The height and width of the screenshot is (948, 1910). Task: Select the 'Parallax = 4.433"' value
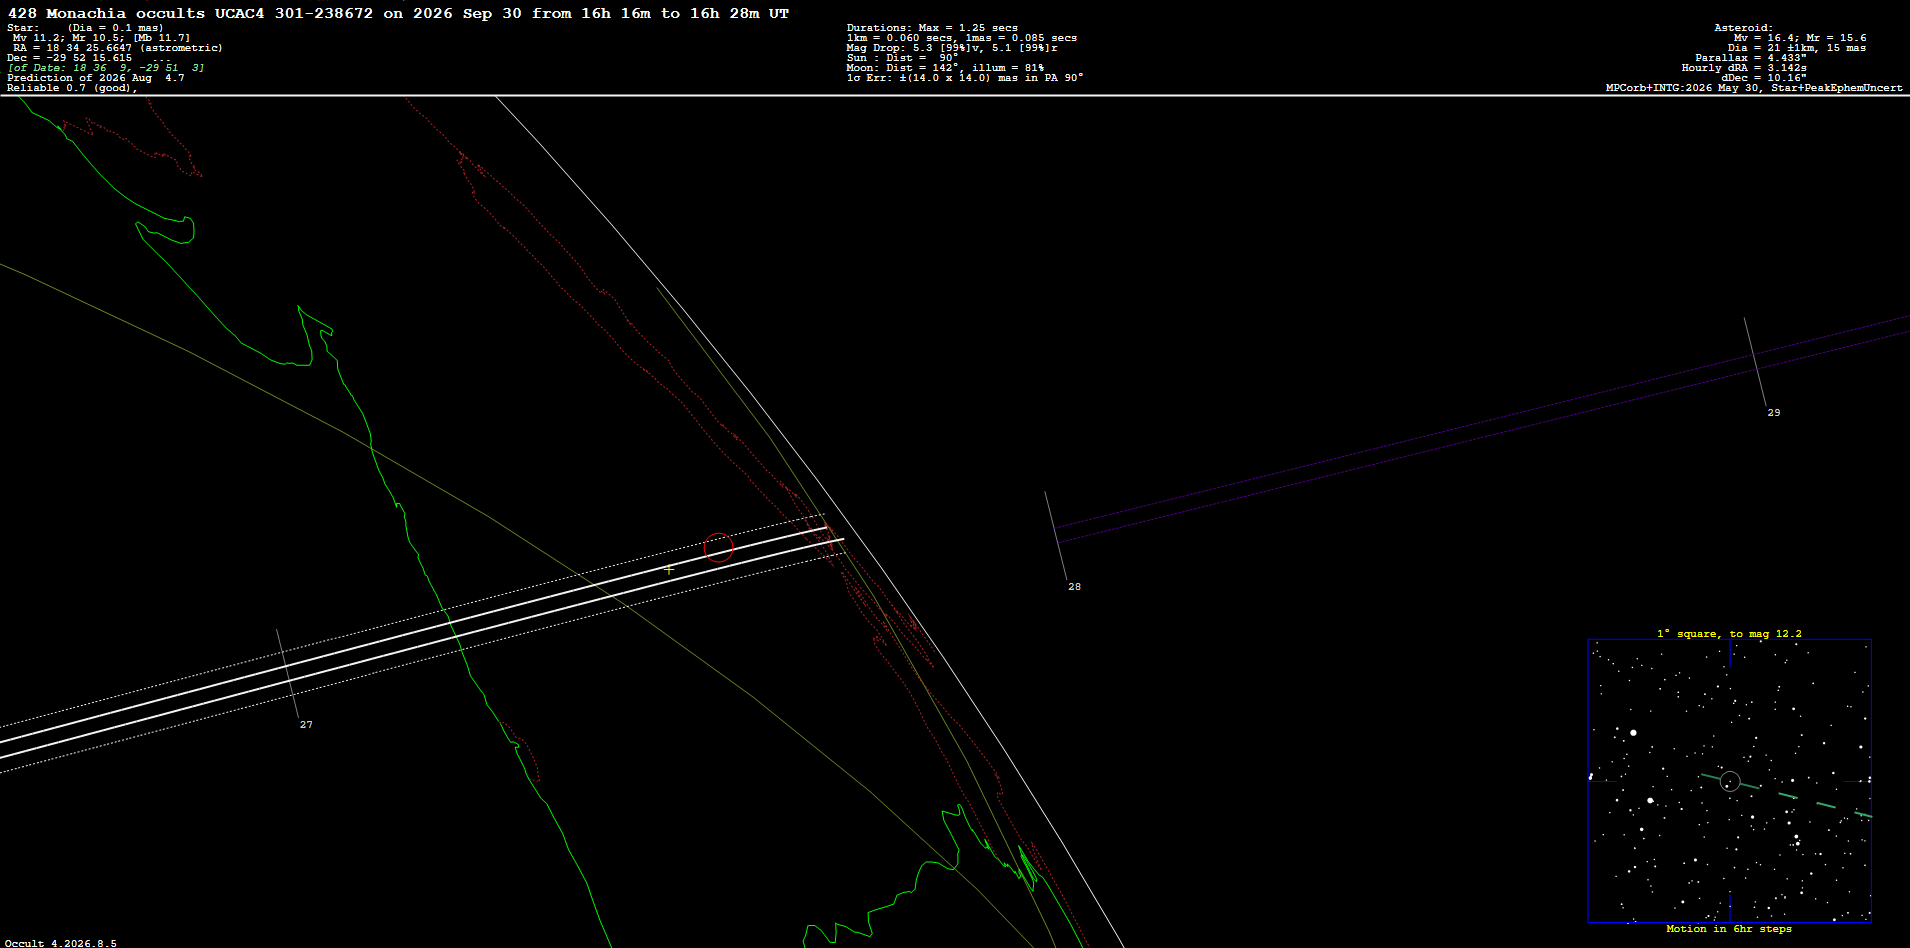point(1751,58)
